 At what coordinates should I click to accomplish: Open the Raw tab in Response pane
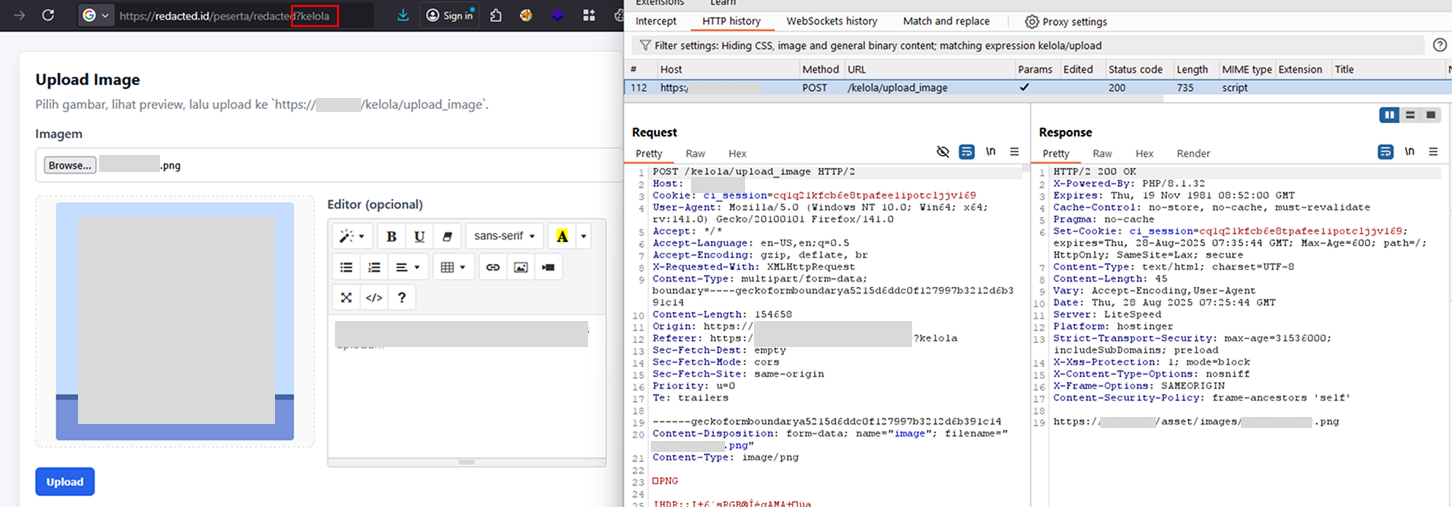[1102, 153]
